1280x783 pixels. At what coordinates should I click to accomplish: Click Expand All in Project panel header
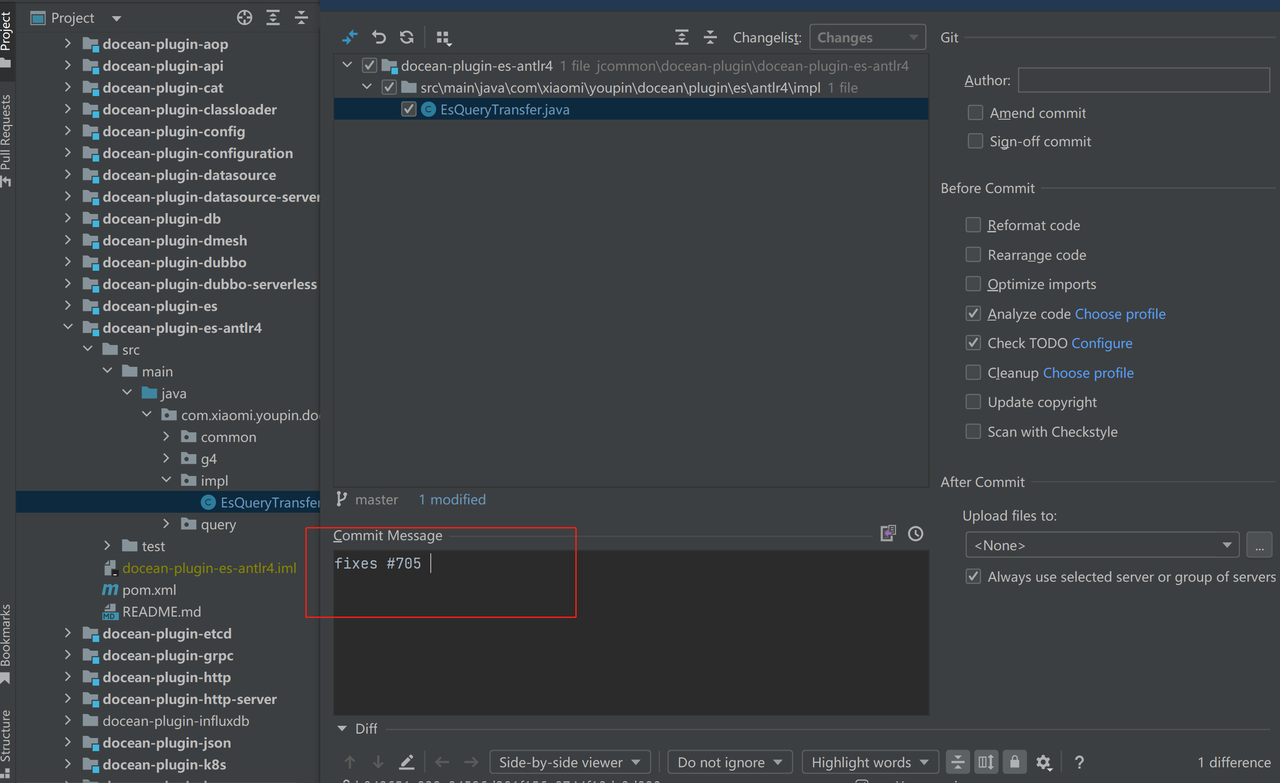click(273, 18)
